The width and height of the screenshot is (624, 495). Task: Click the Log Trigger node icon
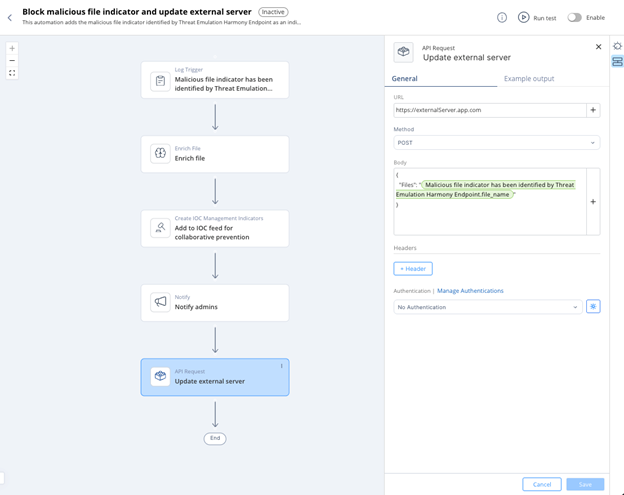pyautogui.click(x=160, y=81)
